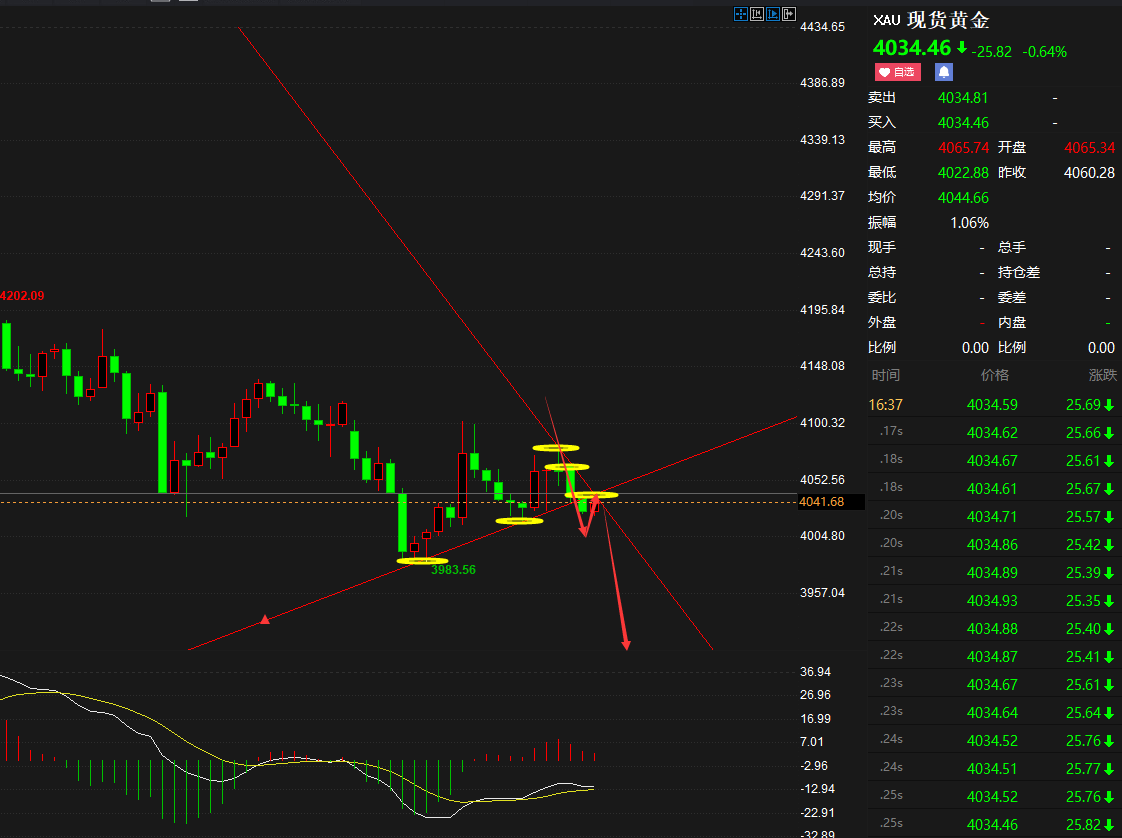Click the 4202.09 high price label

22,296
